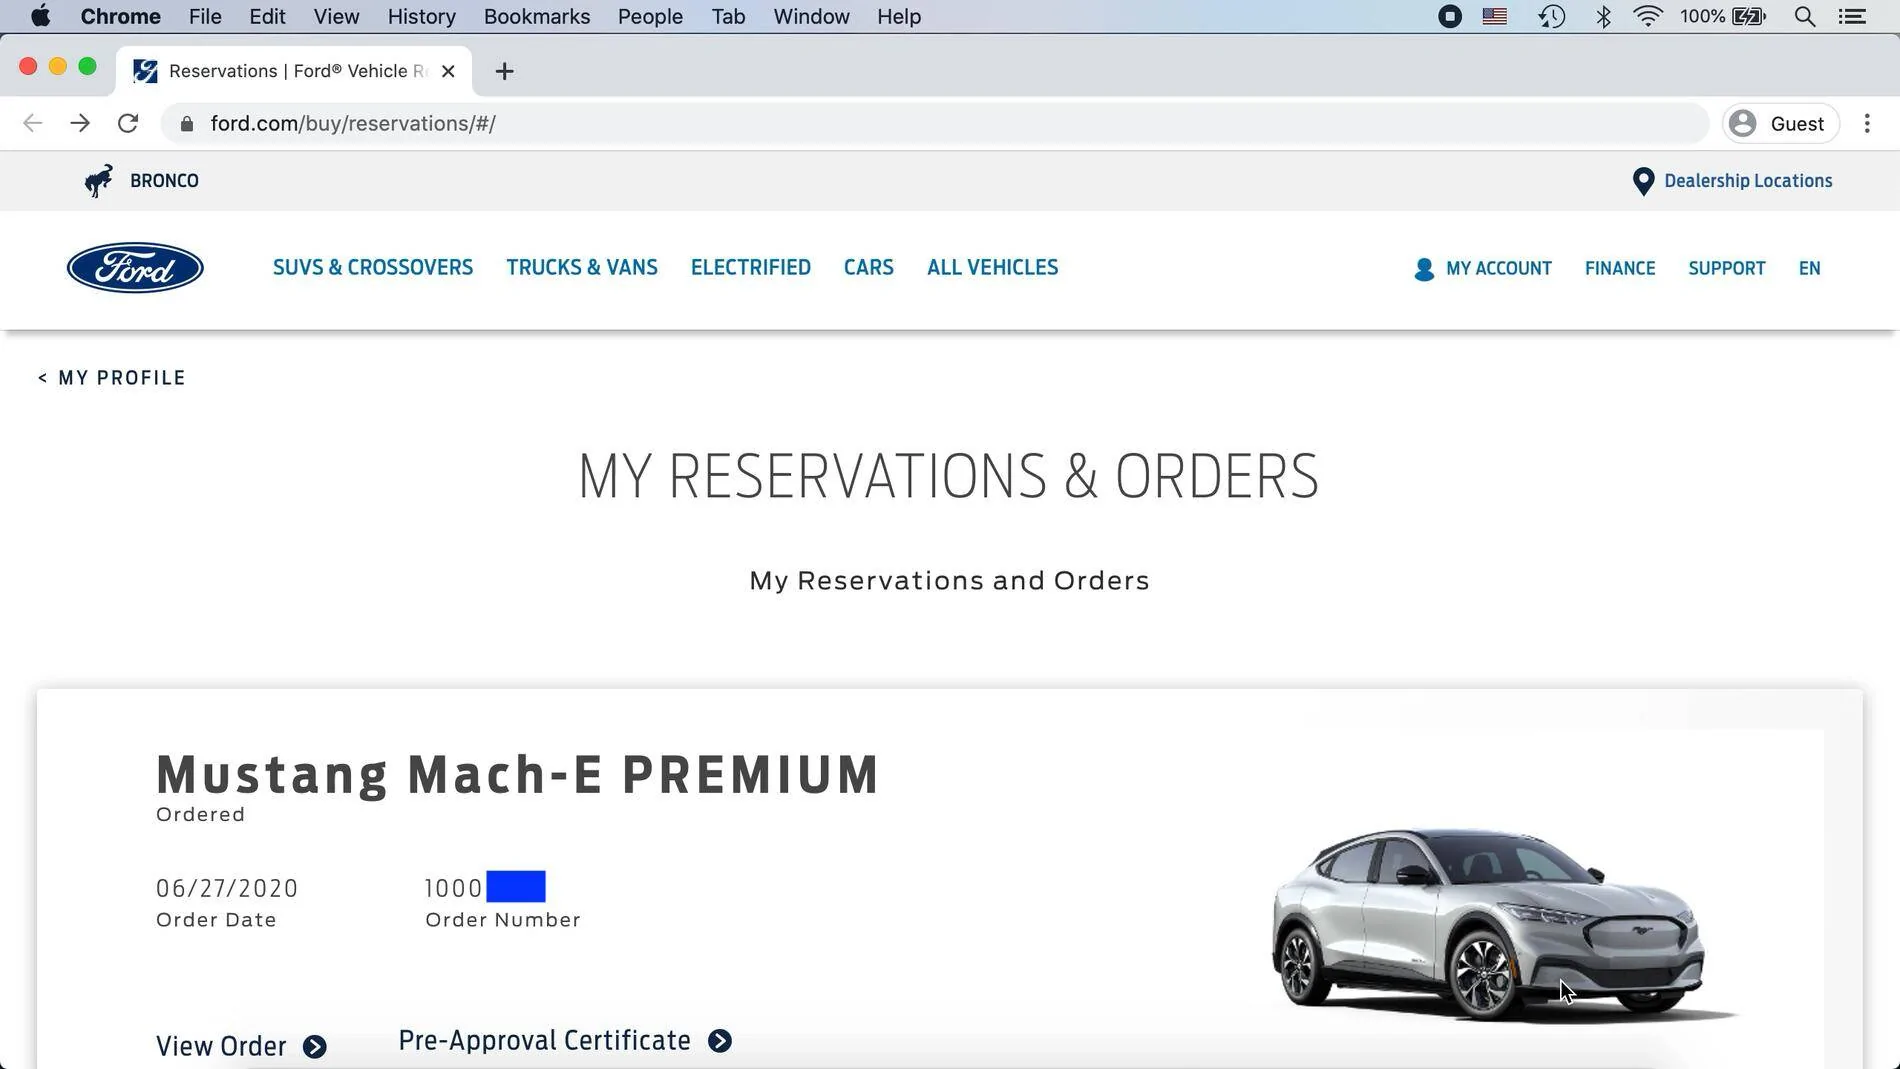
Task: Click the Bluetooth menu bar icon
Action: (1603, 16)
